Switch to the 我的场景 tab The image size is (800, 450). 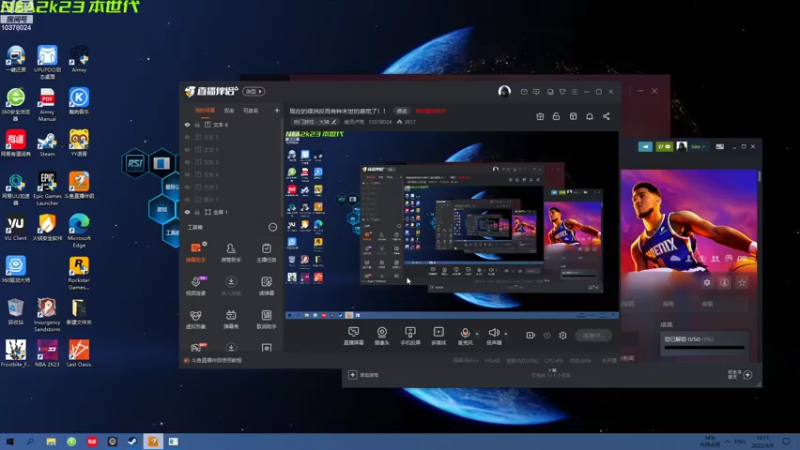[x=205, y=111]
